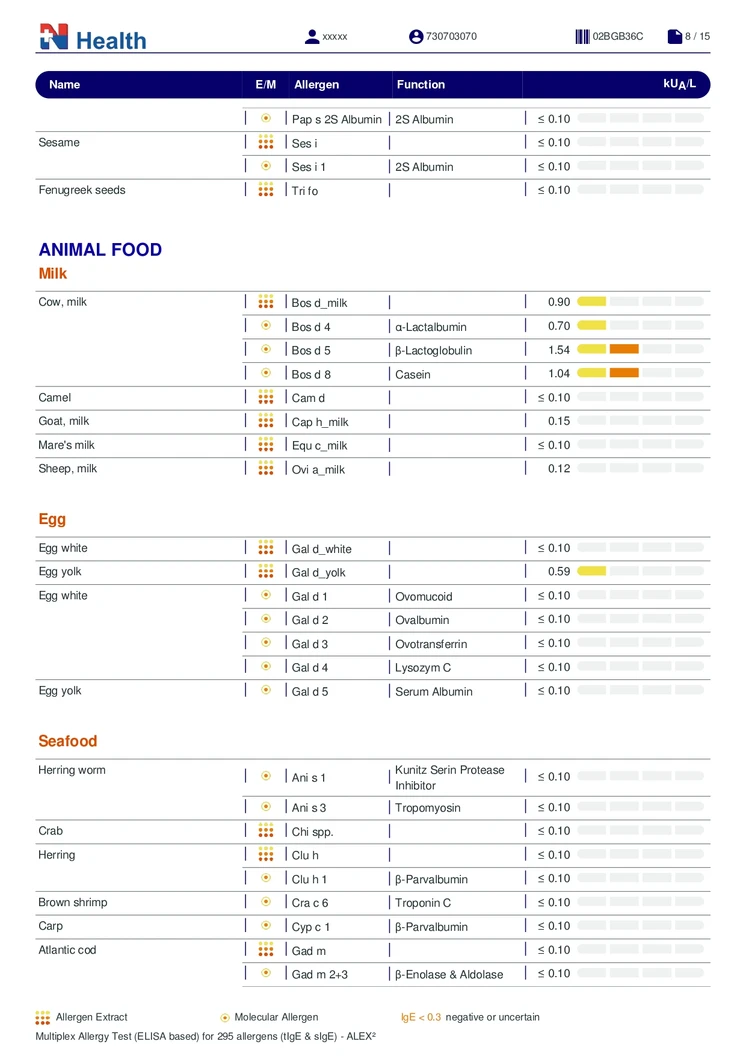Click the account icon next to 730703070
This screenshot has height=1056, width=746.
(416, 37)
